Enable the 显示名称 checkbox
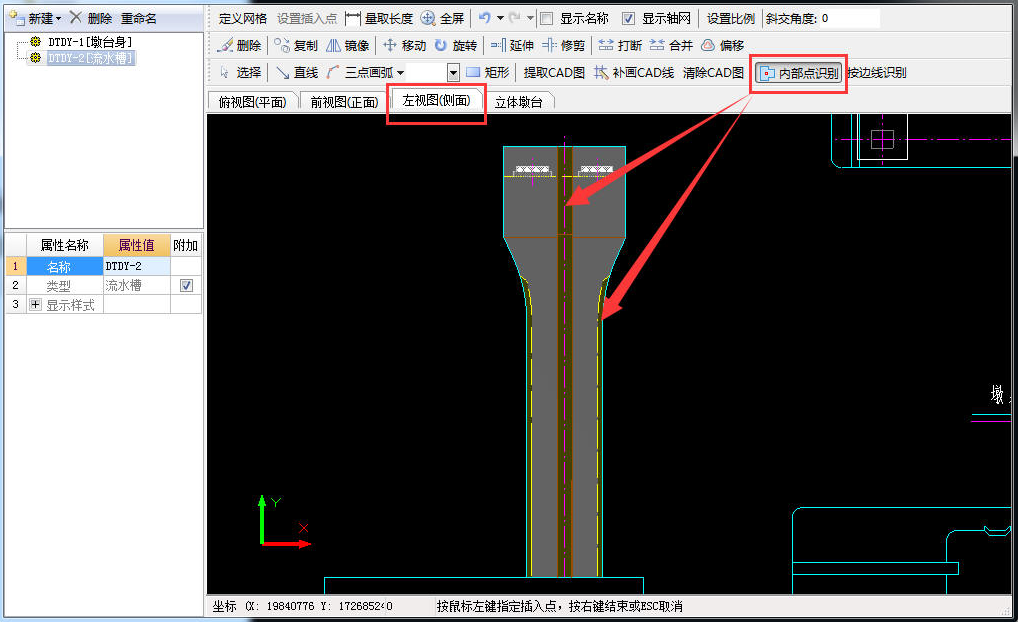 pyautogui.click(x=546, y=19)
